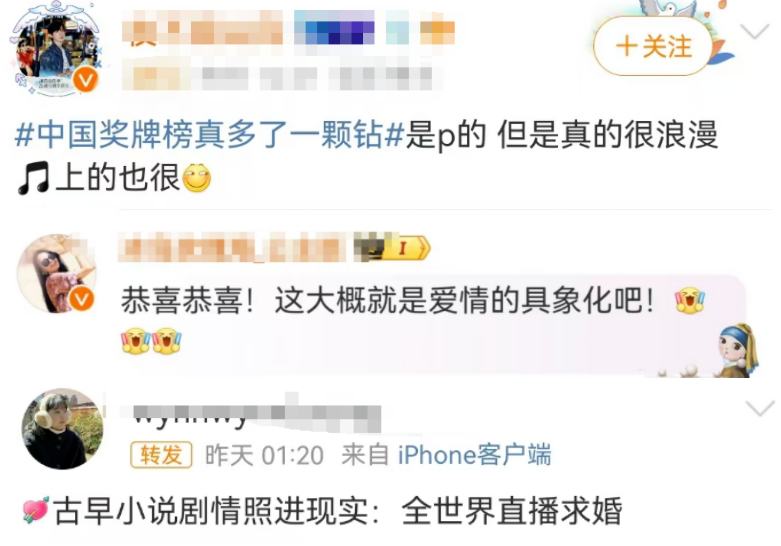
Task: Click the cheering emoji after 具象化吧
Action: click(x=690, y=300)
